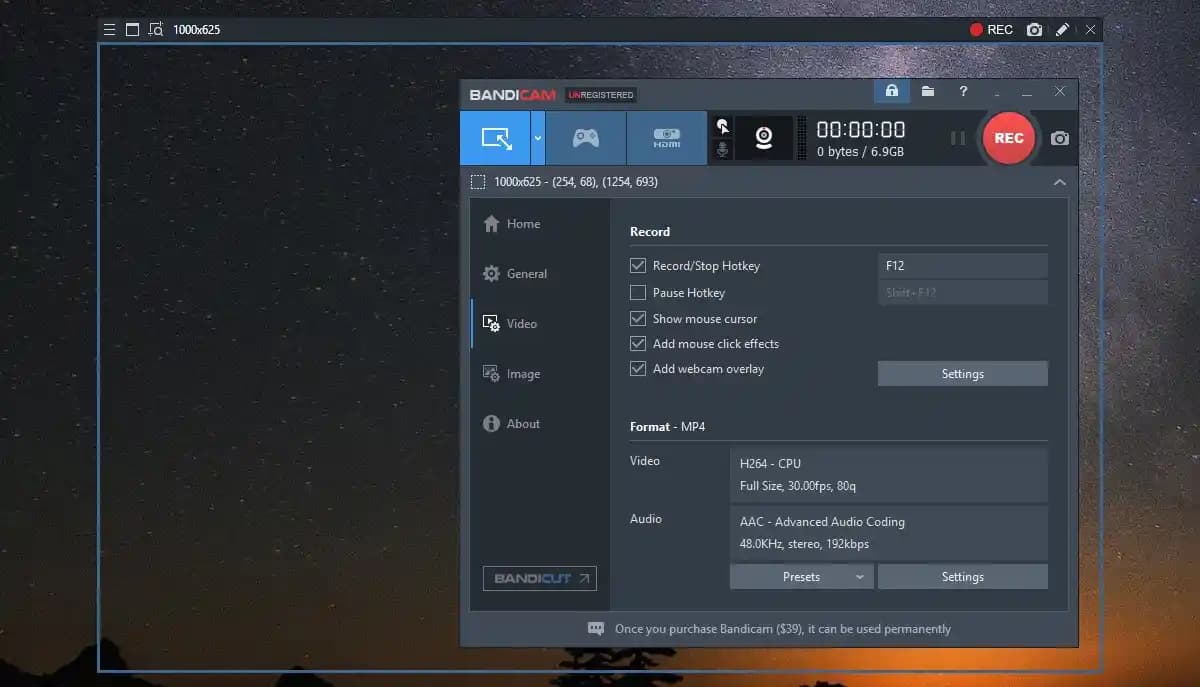1200x687 pixels.
Task: Choose the Device/HDMI recording mode
Action: coord(666,138)
